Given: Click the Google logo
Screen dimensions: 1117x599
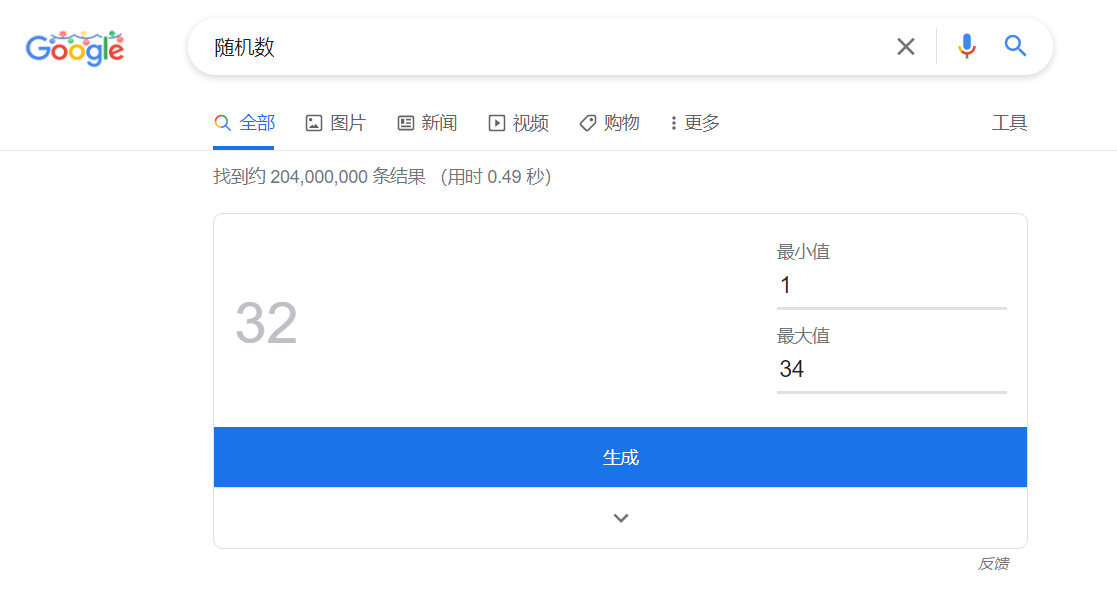Looking at the screenshot, I should 75,48.
